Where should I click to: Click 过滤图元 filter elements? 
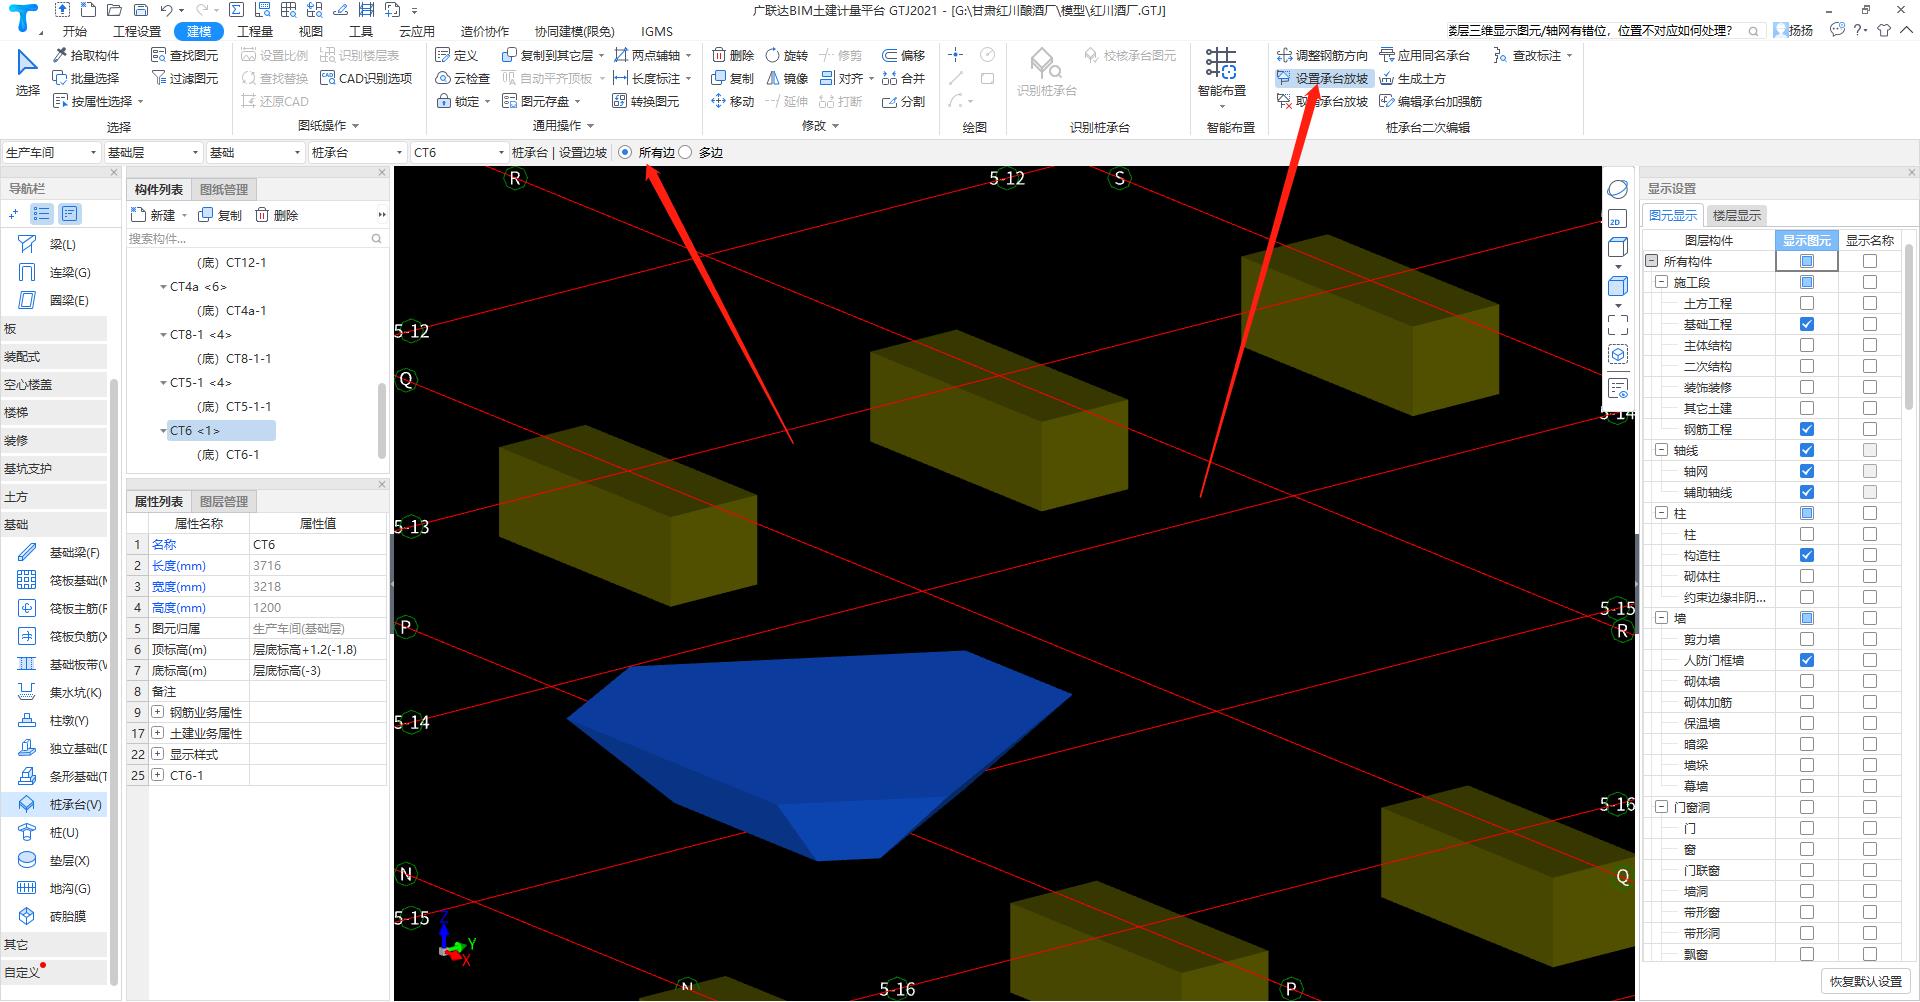click(x=184, y=78)
